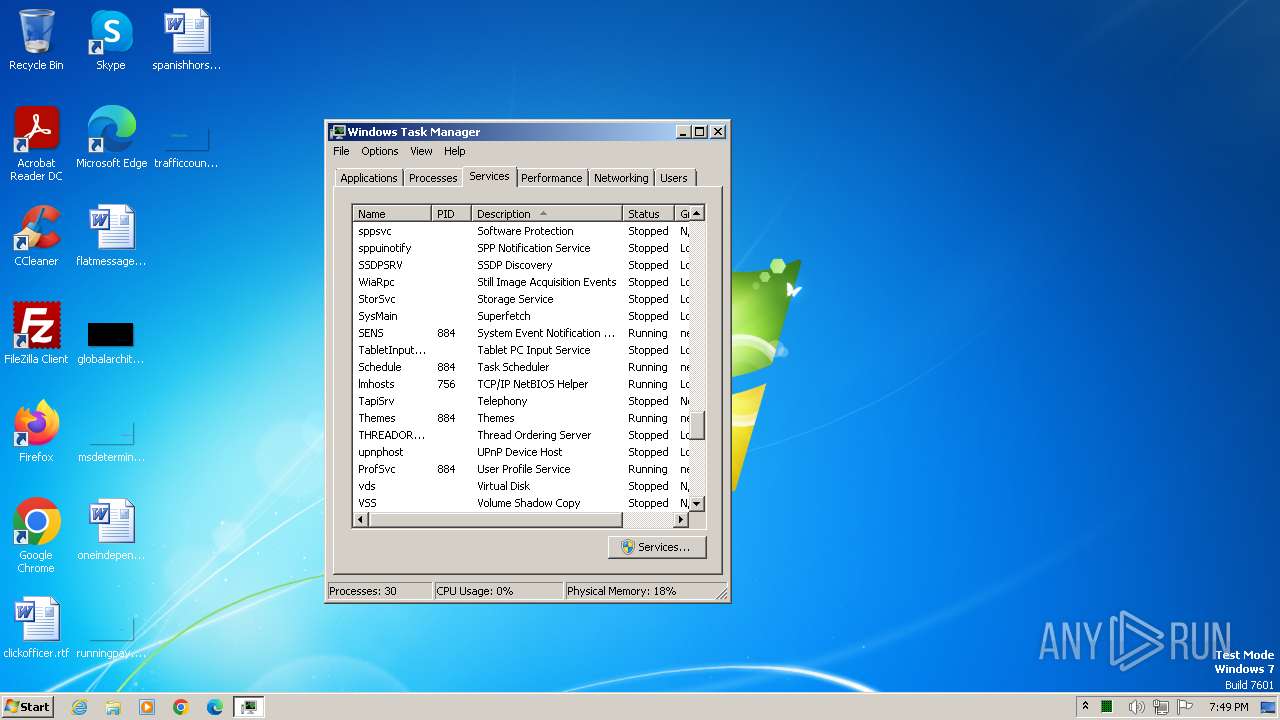Sort services by the Name column
The image size is (1280, 720).
(392, 214)
